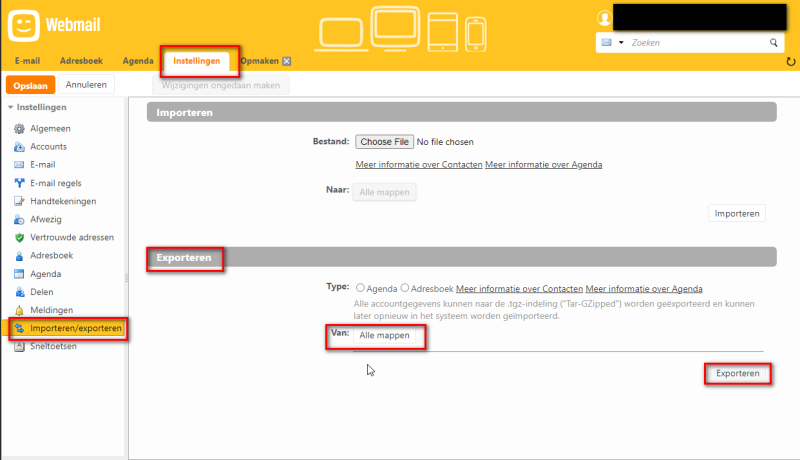Select the Adresboek export type radio
Screen dimensions: 800x460
tap(405, 287)
